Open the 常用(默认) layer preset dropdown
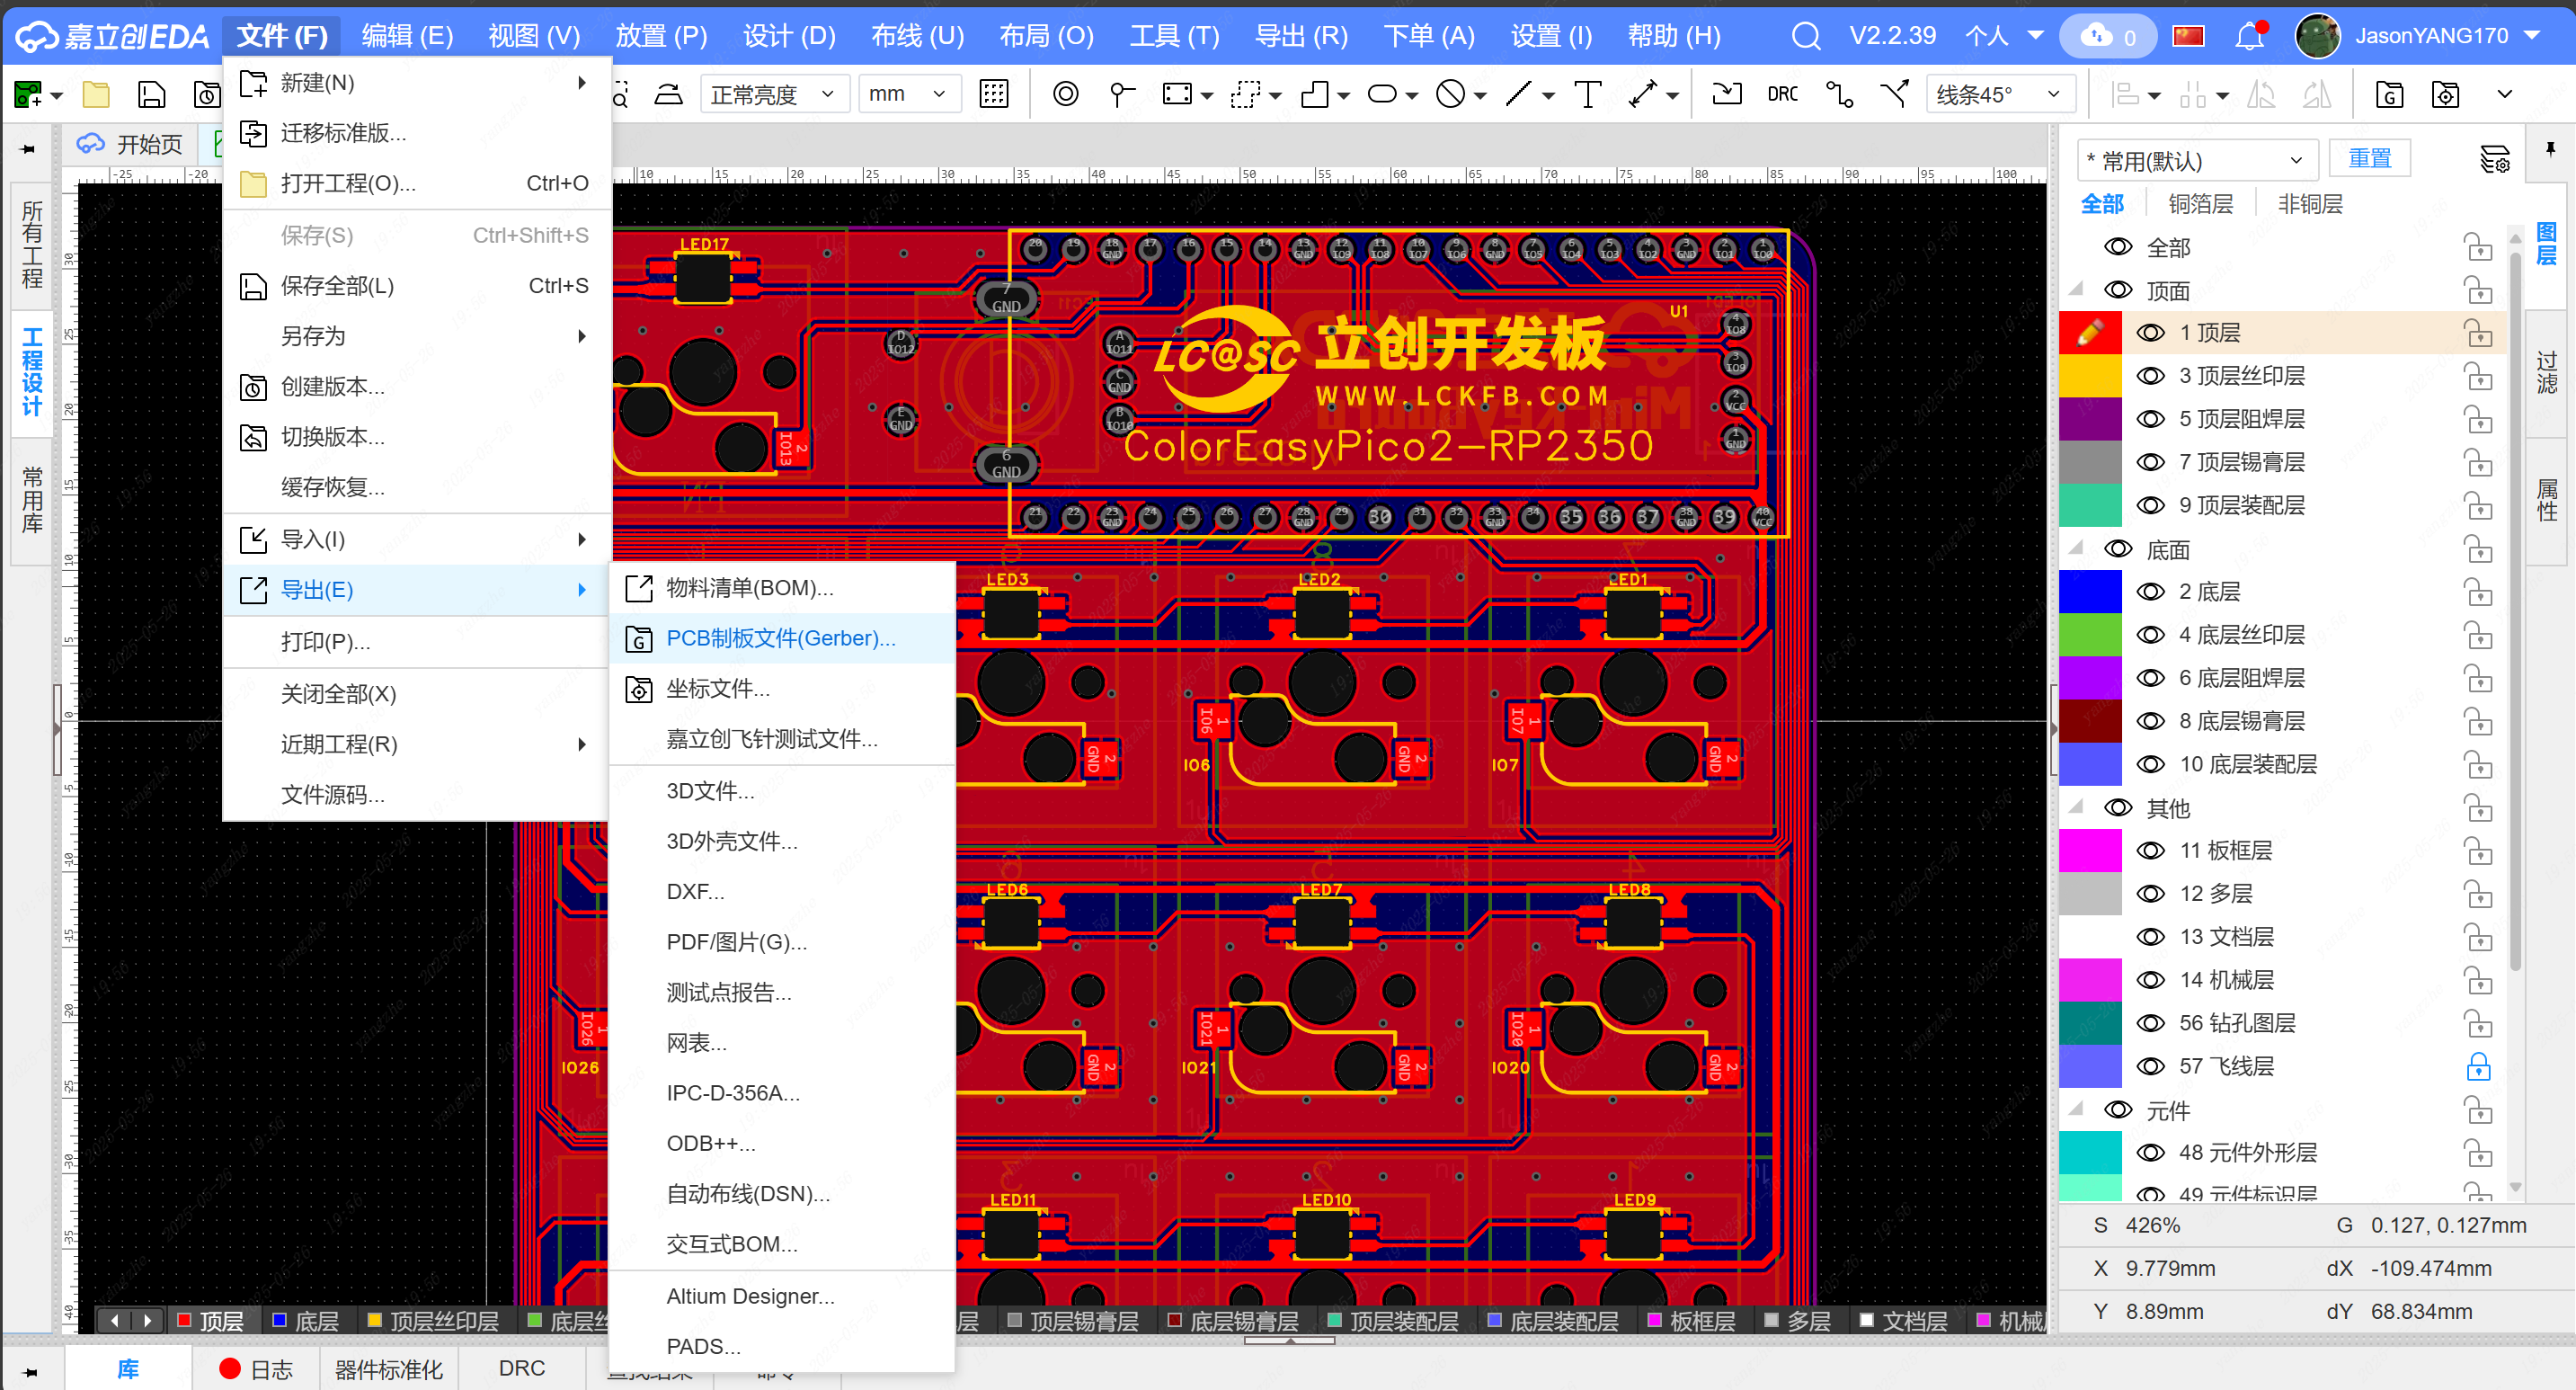Image resolution: width=2576 pixels, height=1390 pixels. pyautogui.click(x=2196, y=160)
